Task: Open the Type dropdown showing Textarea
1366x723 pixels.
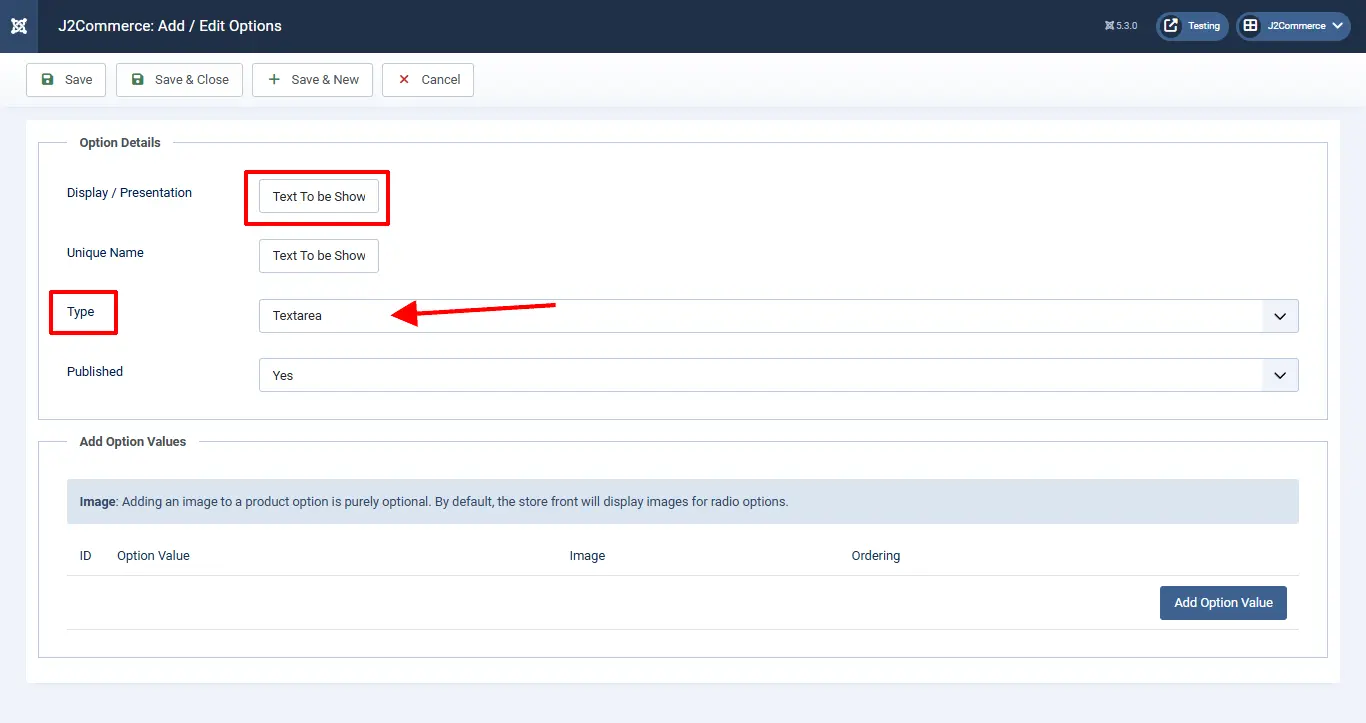Action: tap(778, 316)
